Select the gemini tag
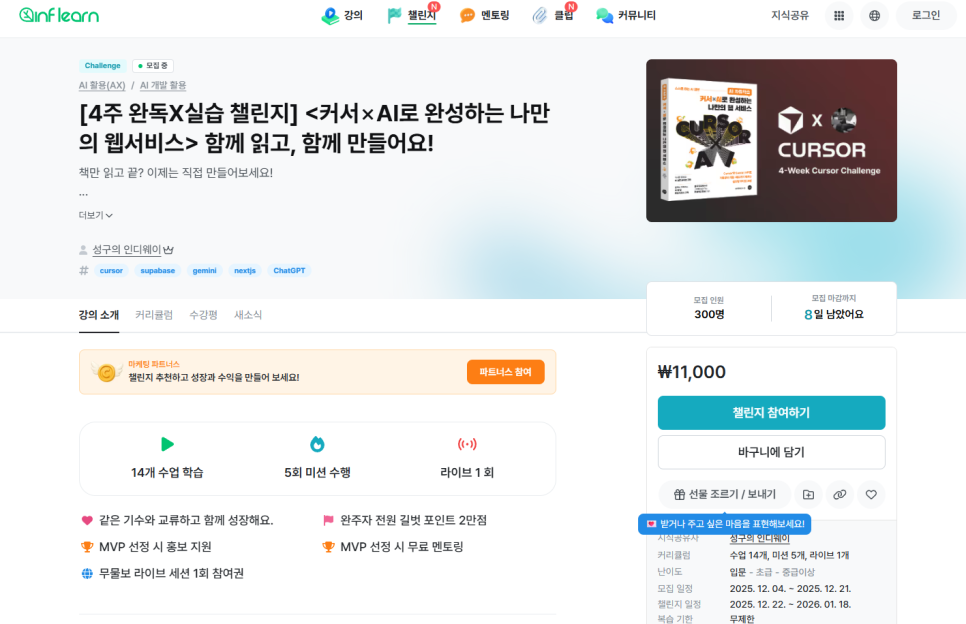Screen dimensions: 966x624 pos(205,270)
